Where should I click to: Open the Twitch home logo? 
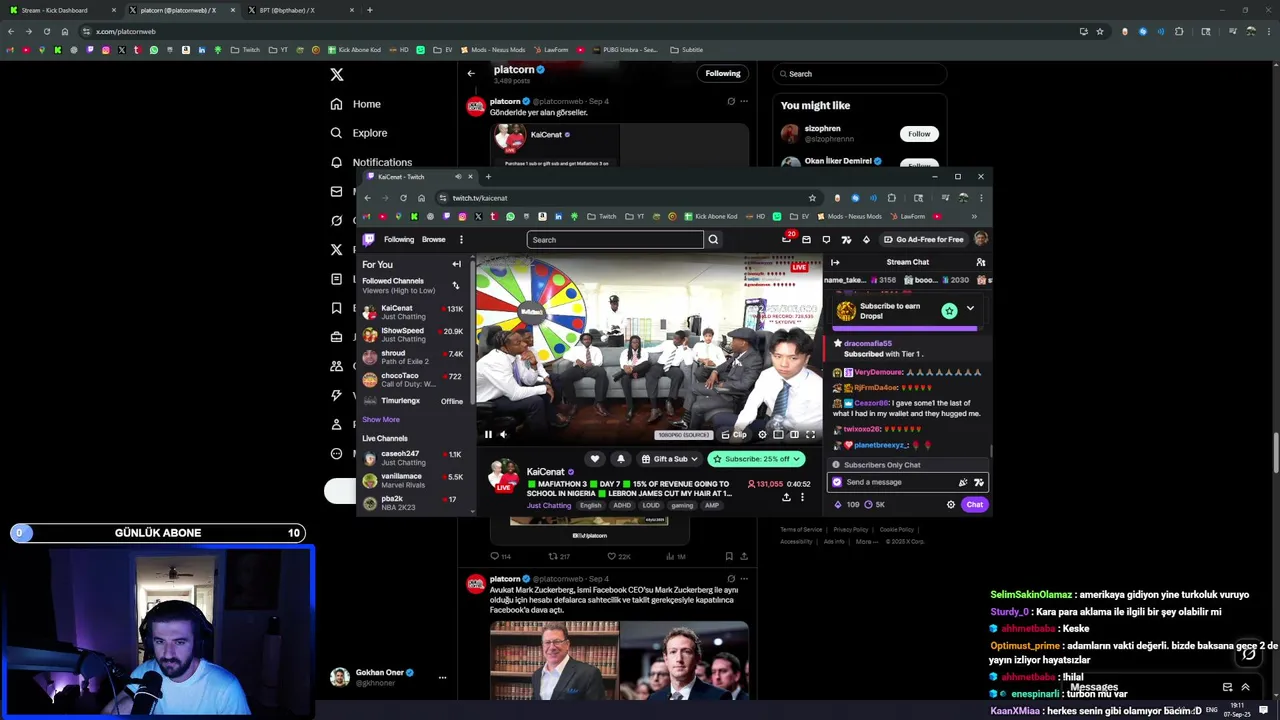click(x=369, y=240)
